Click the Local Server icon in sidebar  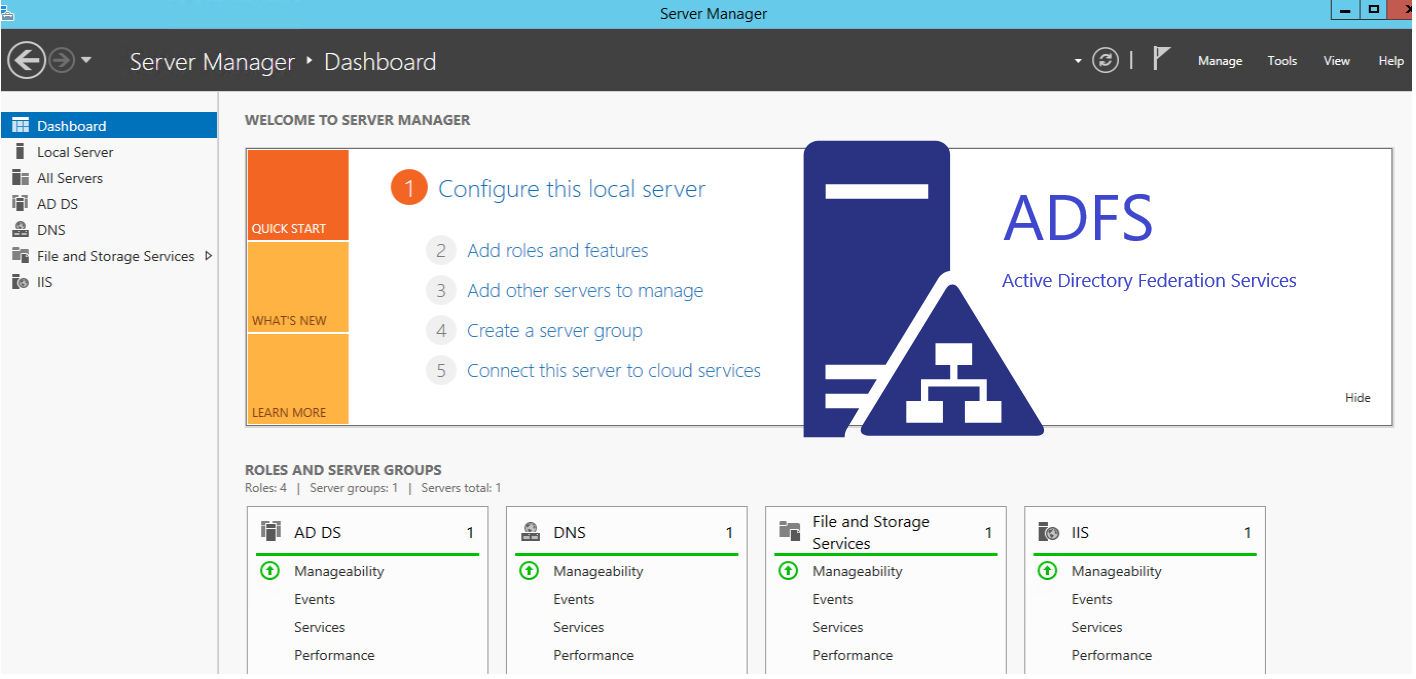coord(20,152)
